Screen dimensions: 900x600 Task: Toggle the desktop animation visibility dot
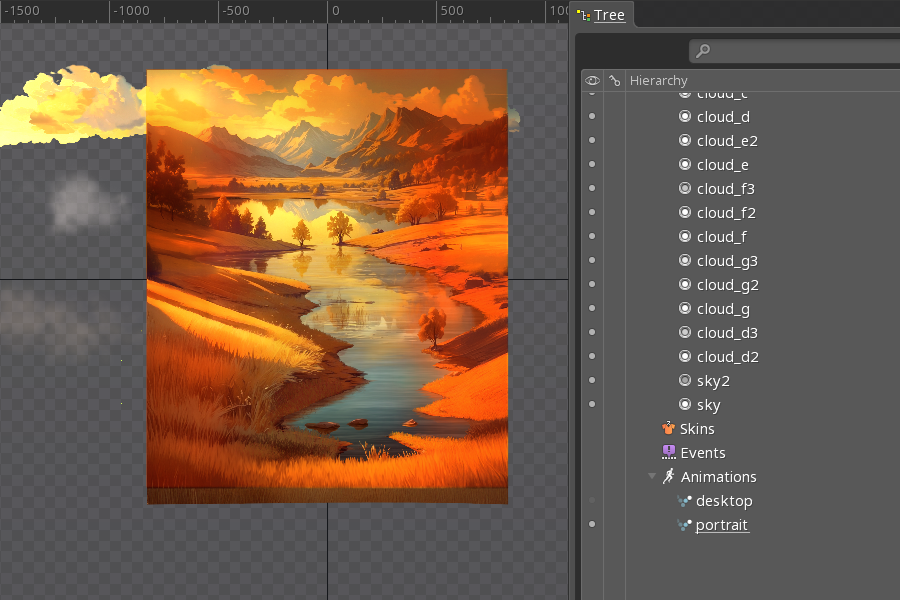592,501
